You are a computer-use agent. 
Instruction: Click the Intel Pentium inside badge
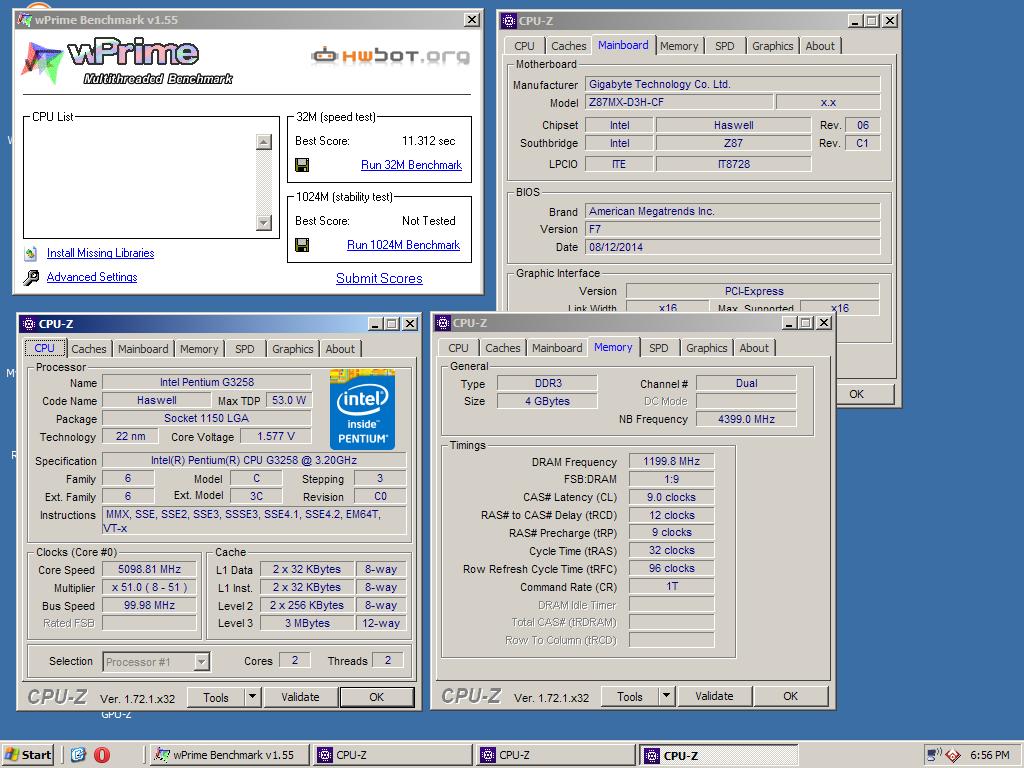click(x=362, y=409)
